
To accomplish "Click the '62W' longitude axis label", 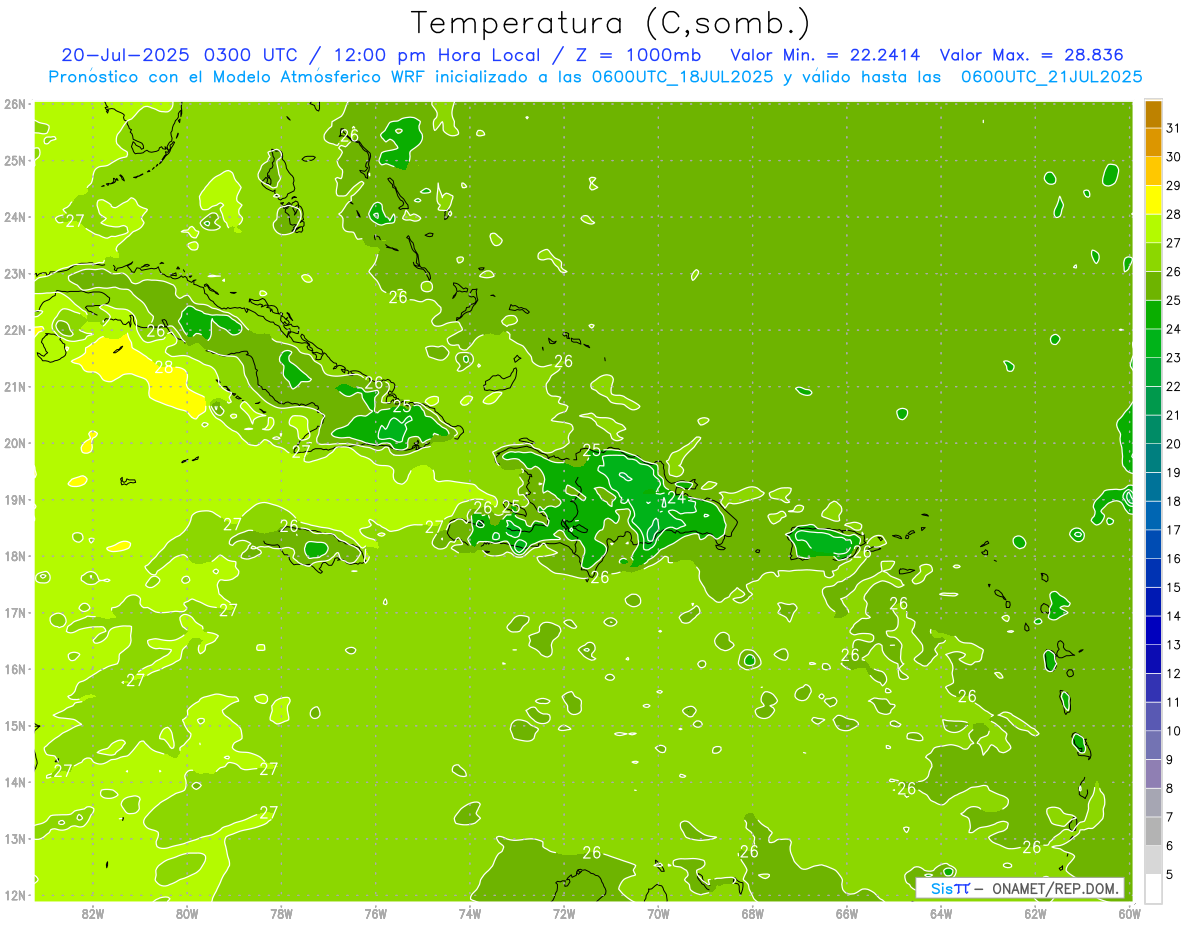I will [x=1035, y=913].
